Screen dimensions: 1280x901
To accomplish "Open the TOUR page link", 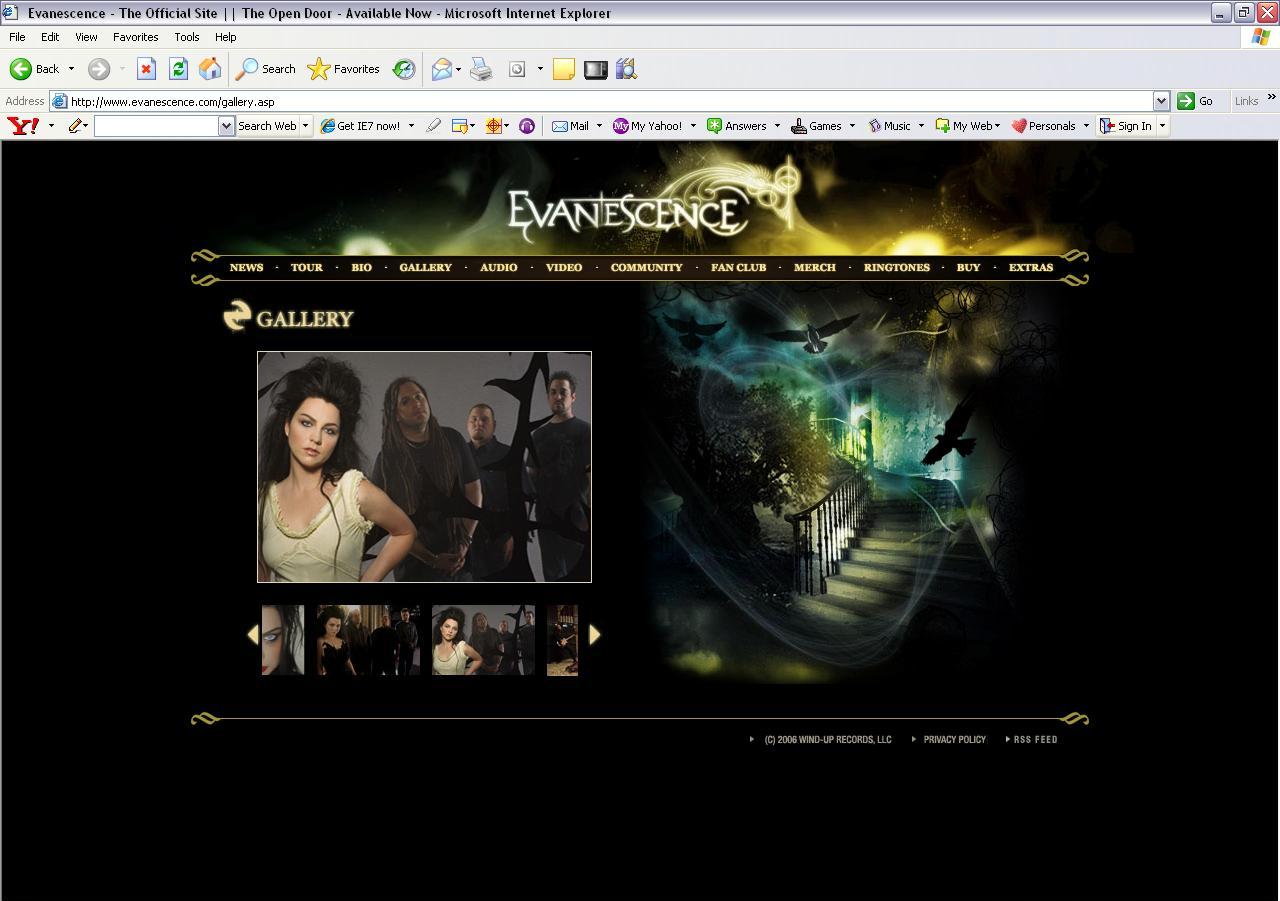I will [x=307, y=268].
